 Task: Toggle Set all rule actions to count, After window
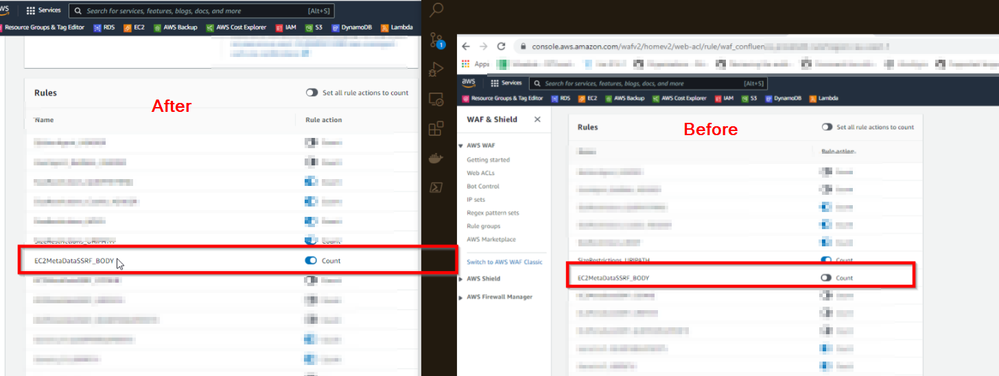pos(312,92)
